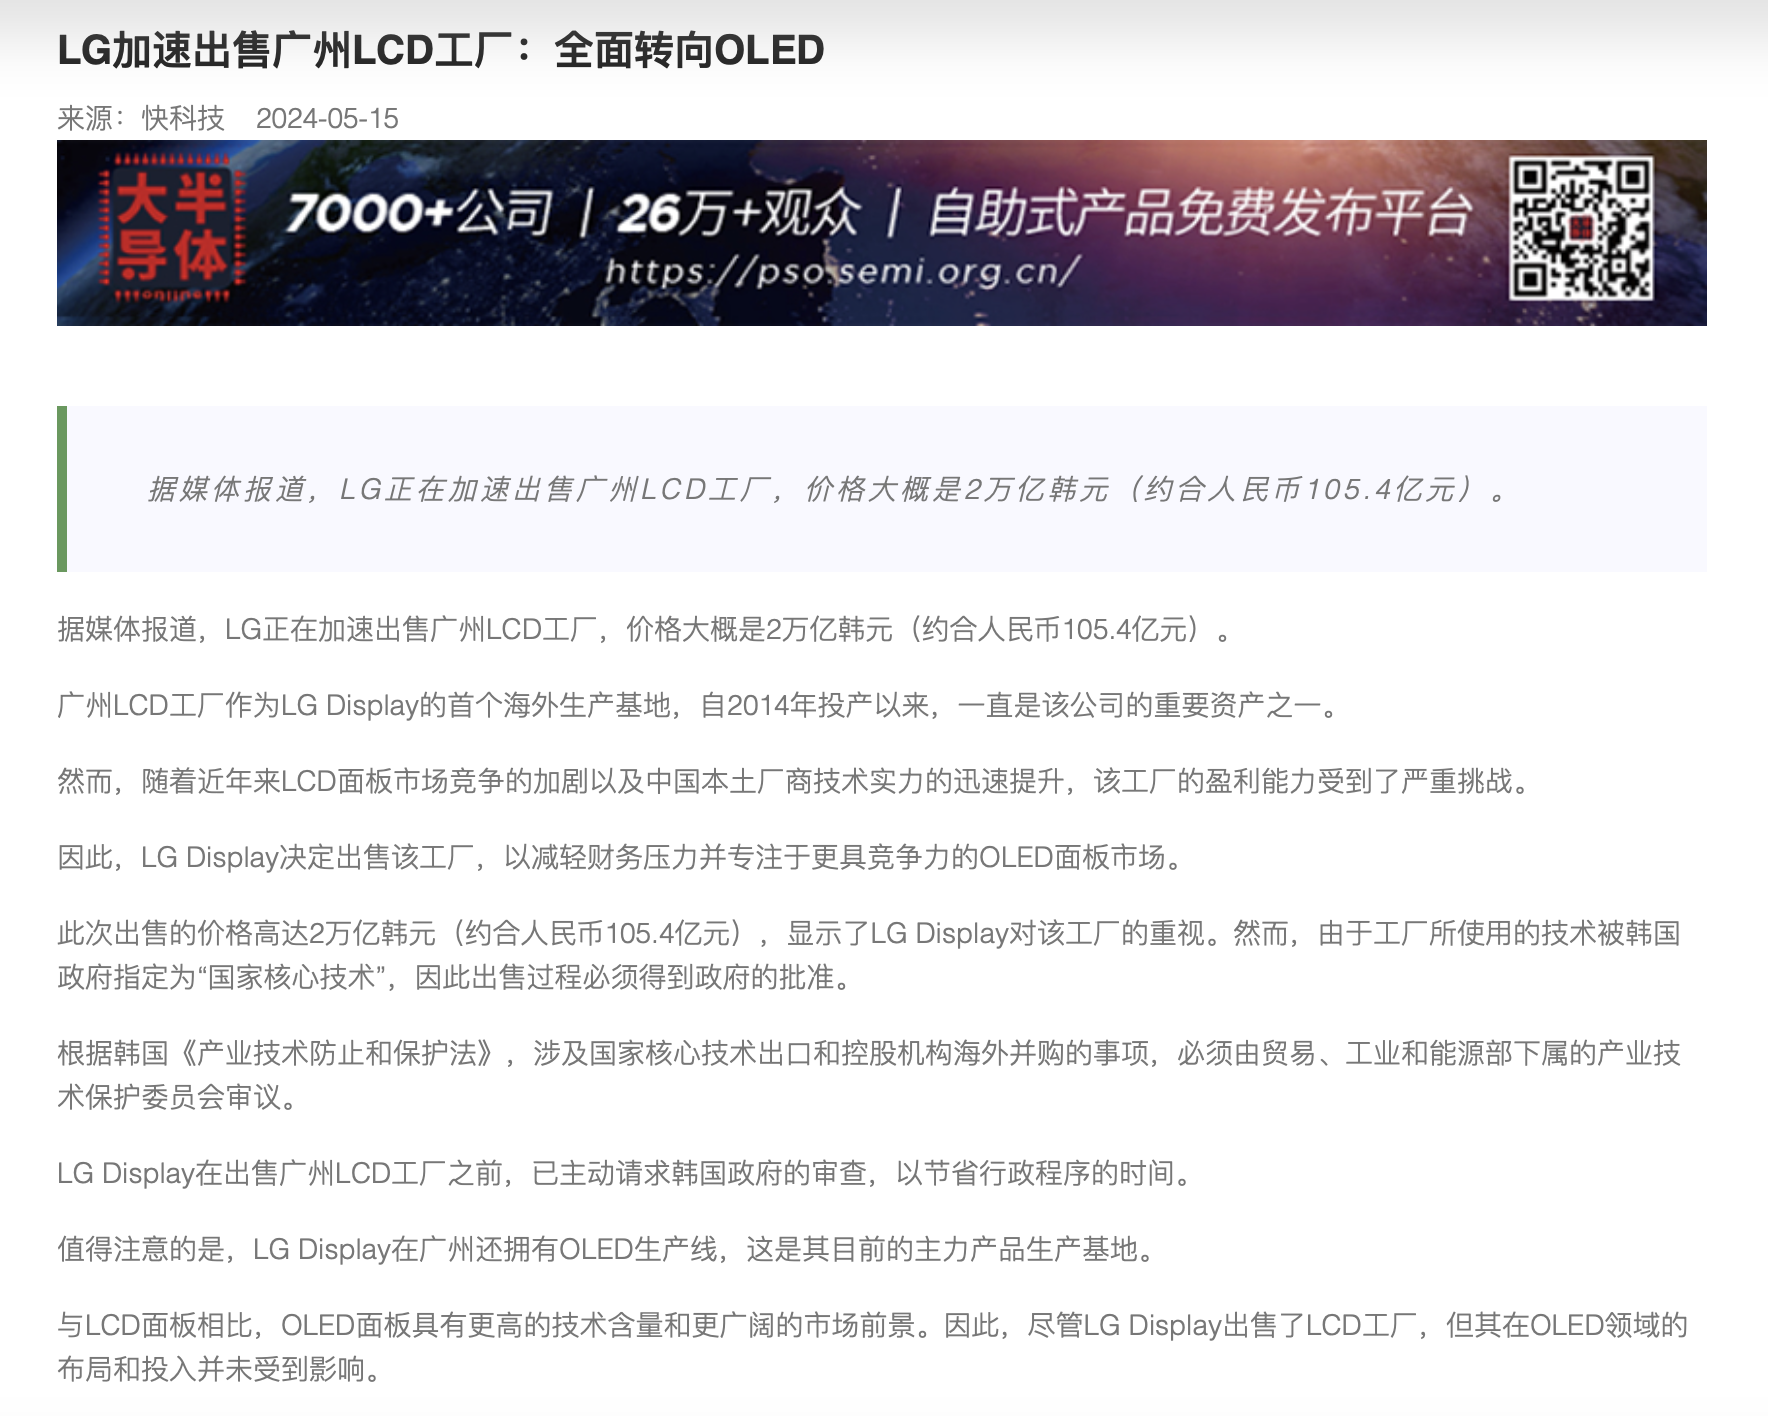Click the article title about LG selling Guangzhou LCD factory
The height and width of the screenshot is (1416, 1768).
[441, 50]
